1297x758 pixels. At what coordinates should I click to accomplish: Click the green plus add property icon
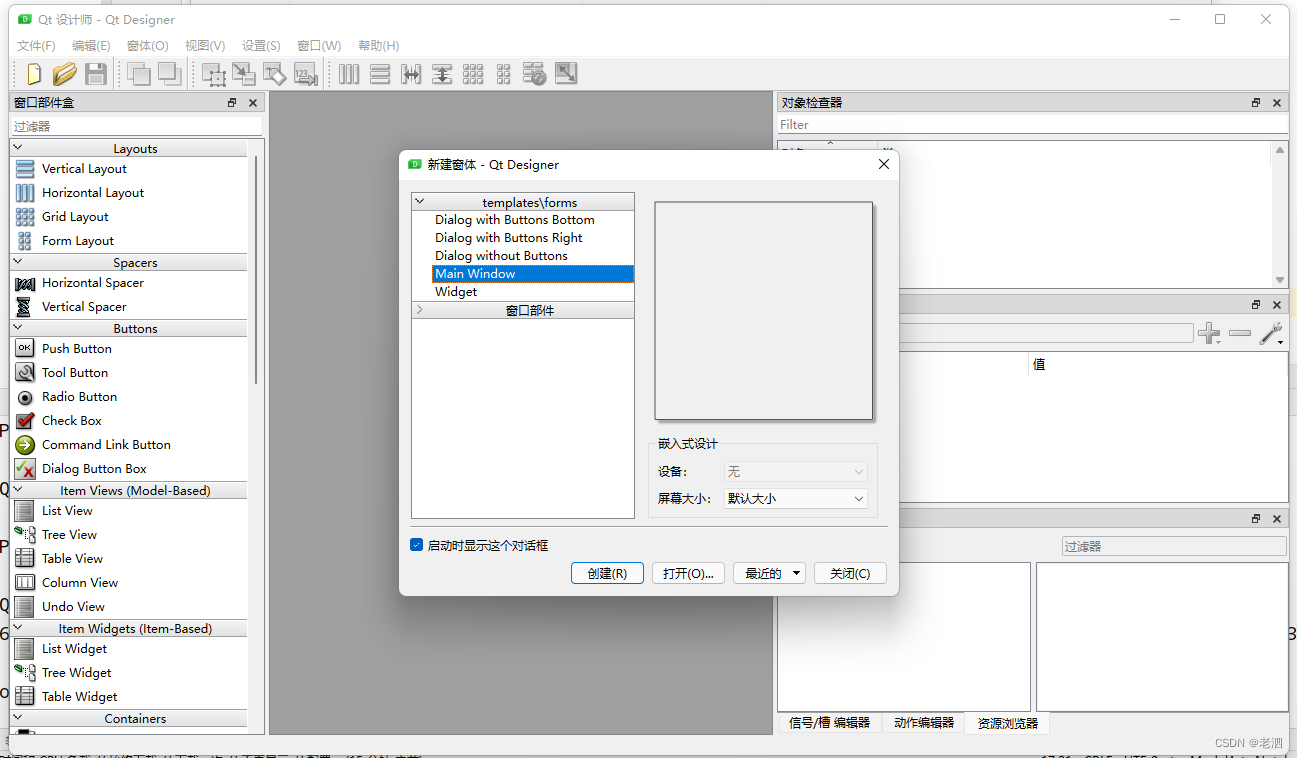pos(1209,334)
